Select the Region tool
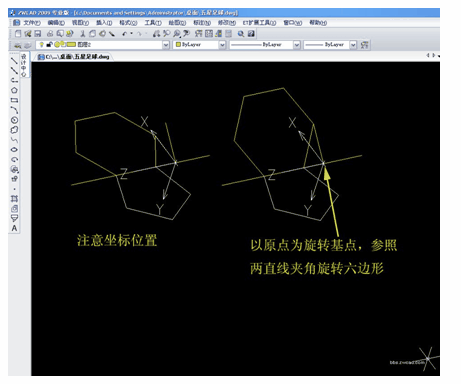Viewport: 461px width, 384px height. click(x=14, y=209)
